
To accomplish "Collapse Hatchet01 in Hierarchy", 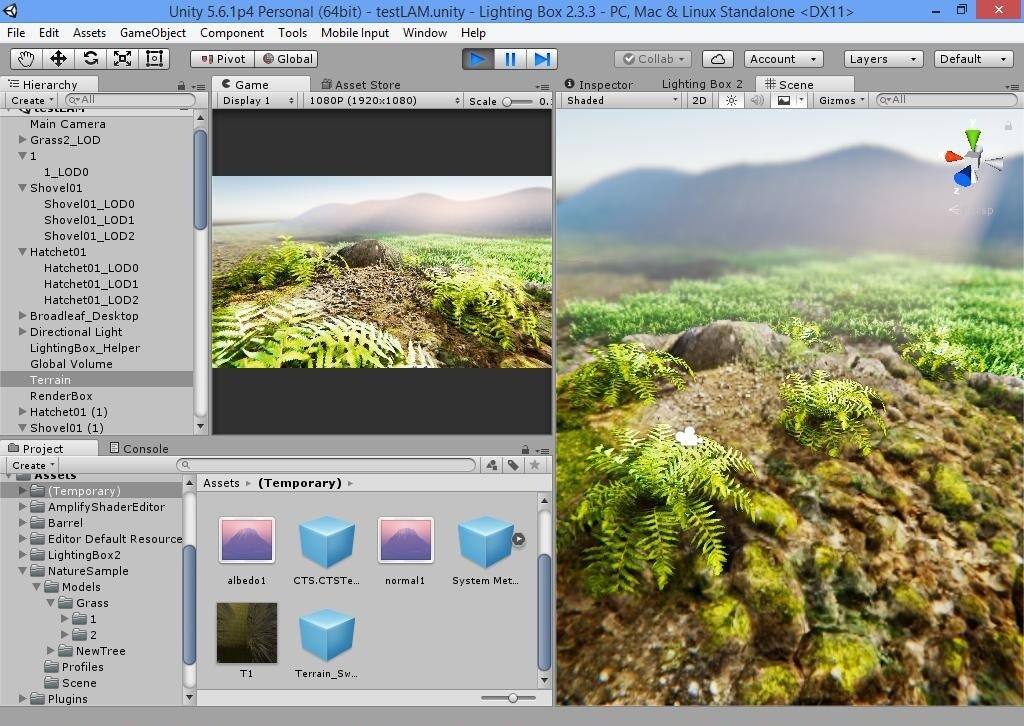I will coord(22,252).
